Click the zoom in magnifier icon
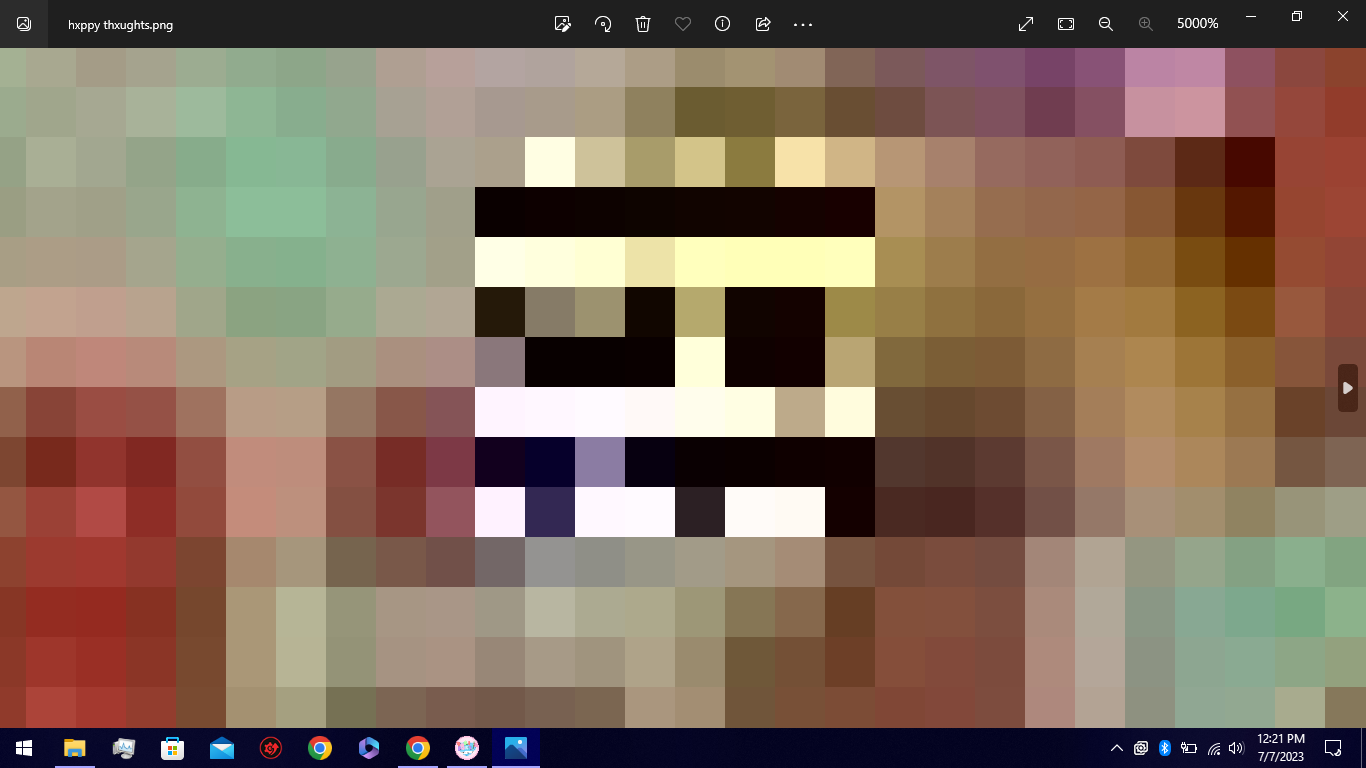This screenshot has width=1366, height=768. tap(1146, 24)
